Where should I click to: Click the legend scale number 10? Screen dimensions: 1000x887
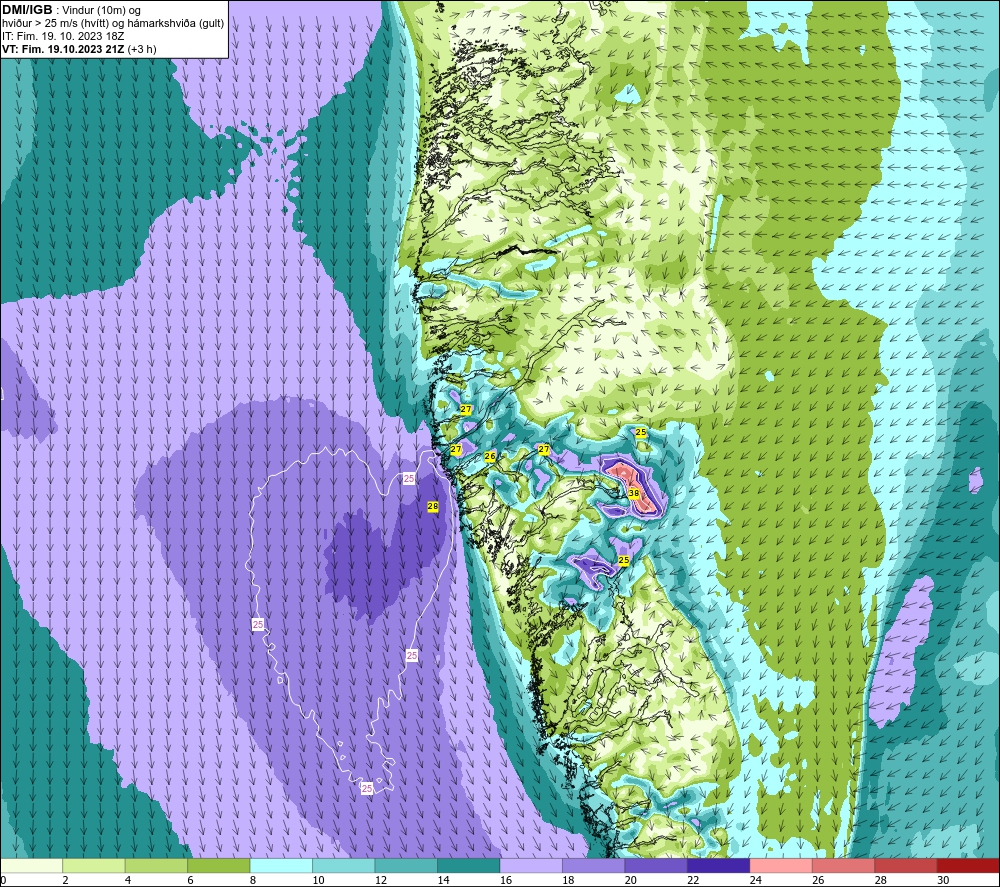318,880
